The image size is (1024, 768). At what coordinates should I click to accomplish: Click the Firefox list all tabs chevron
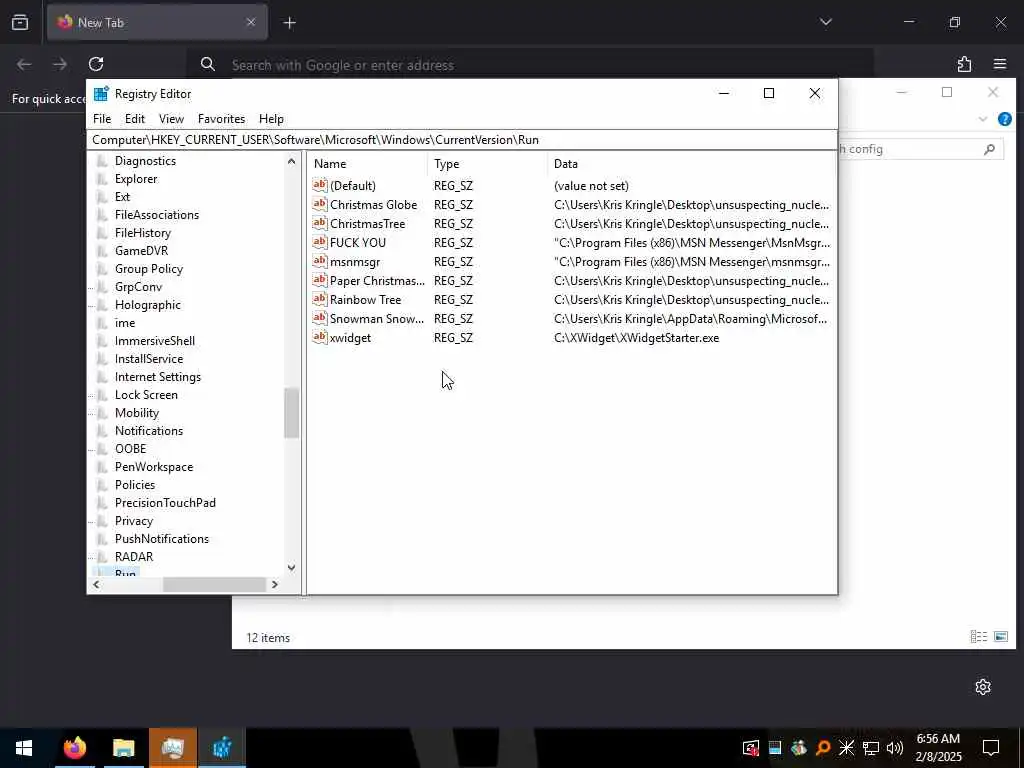click(825, 22)
